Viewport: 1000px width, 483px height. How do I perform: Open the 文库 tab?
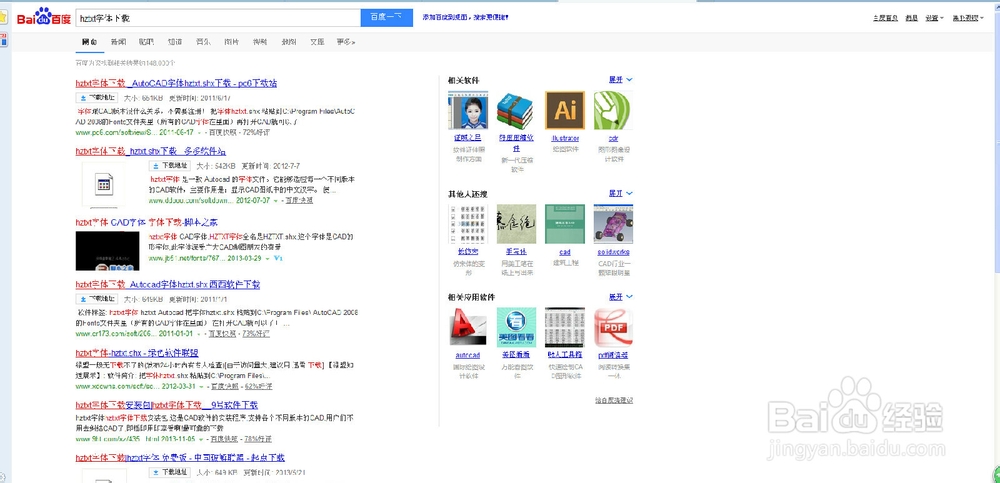[317, 42]
